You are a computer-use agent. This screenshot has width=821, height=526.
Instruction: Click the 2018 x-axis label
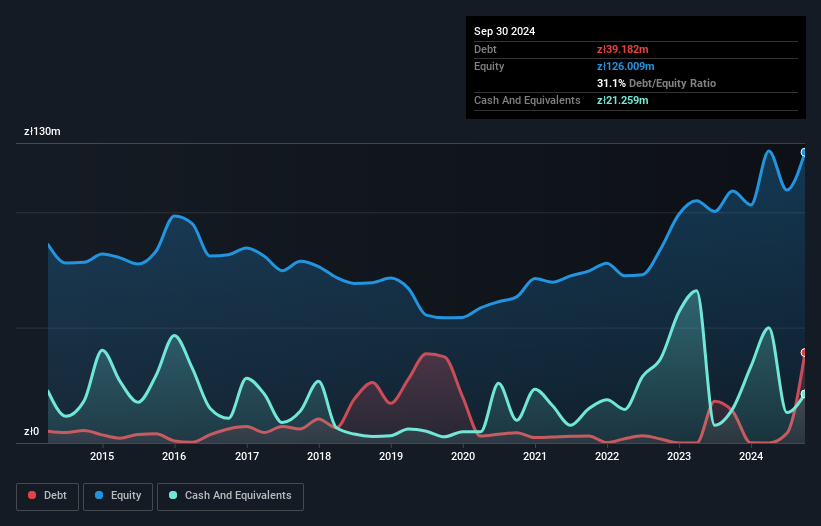coord(319,456)
